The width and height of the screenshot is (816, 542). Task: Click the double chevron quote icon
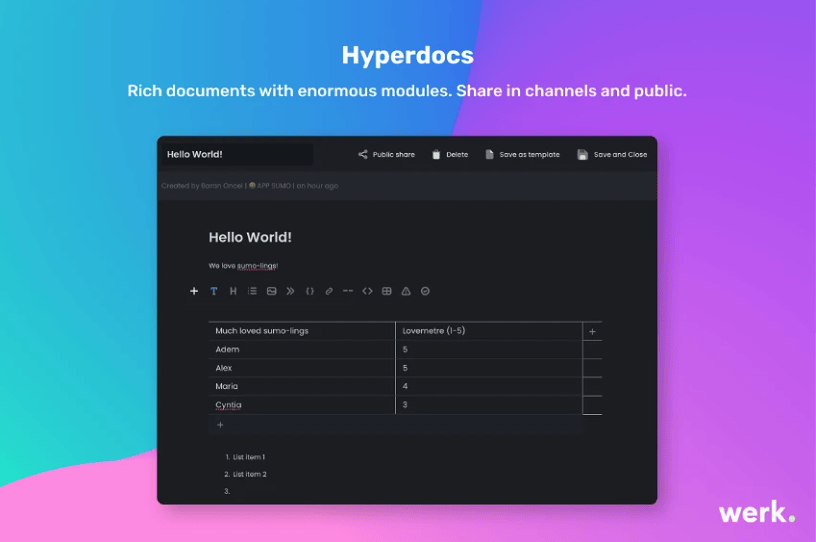tap(290, 291)
